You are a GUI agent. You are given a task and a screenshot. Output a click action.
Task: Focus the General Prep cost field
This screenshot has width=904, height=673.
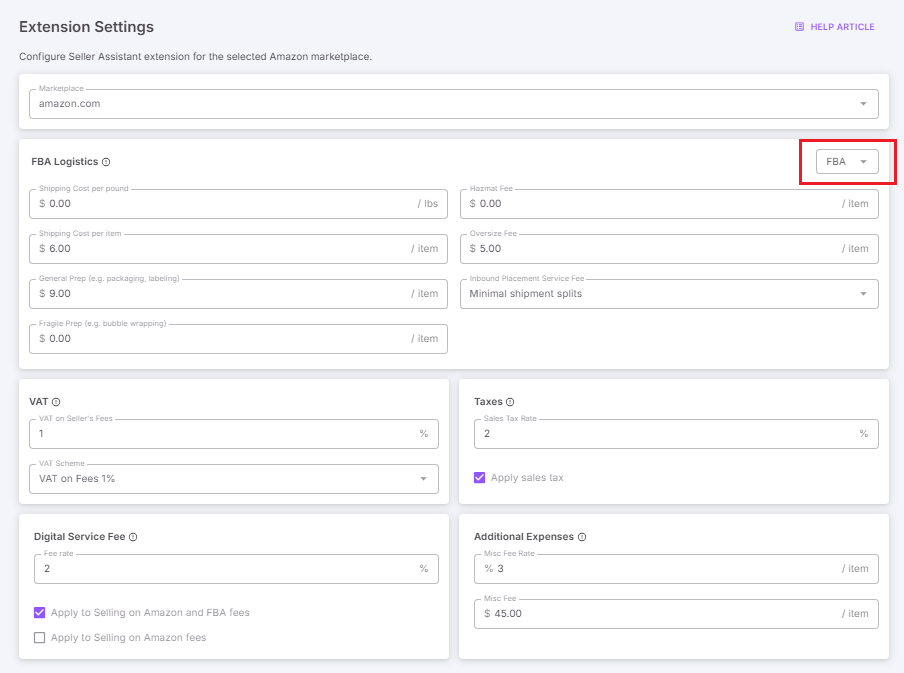click(x=225, y=294)
